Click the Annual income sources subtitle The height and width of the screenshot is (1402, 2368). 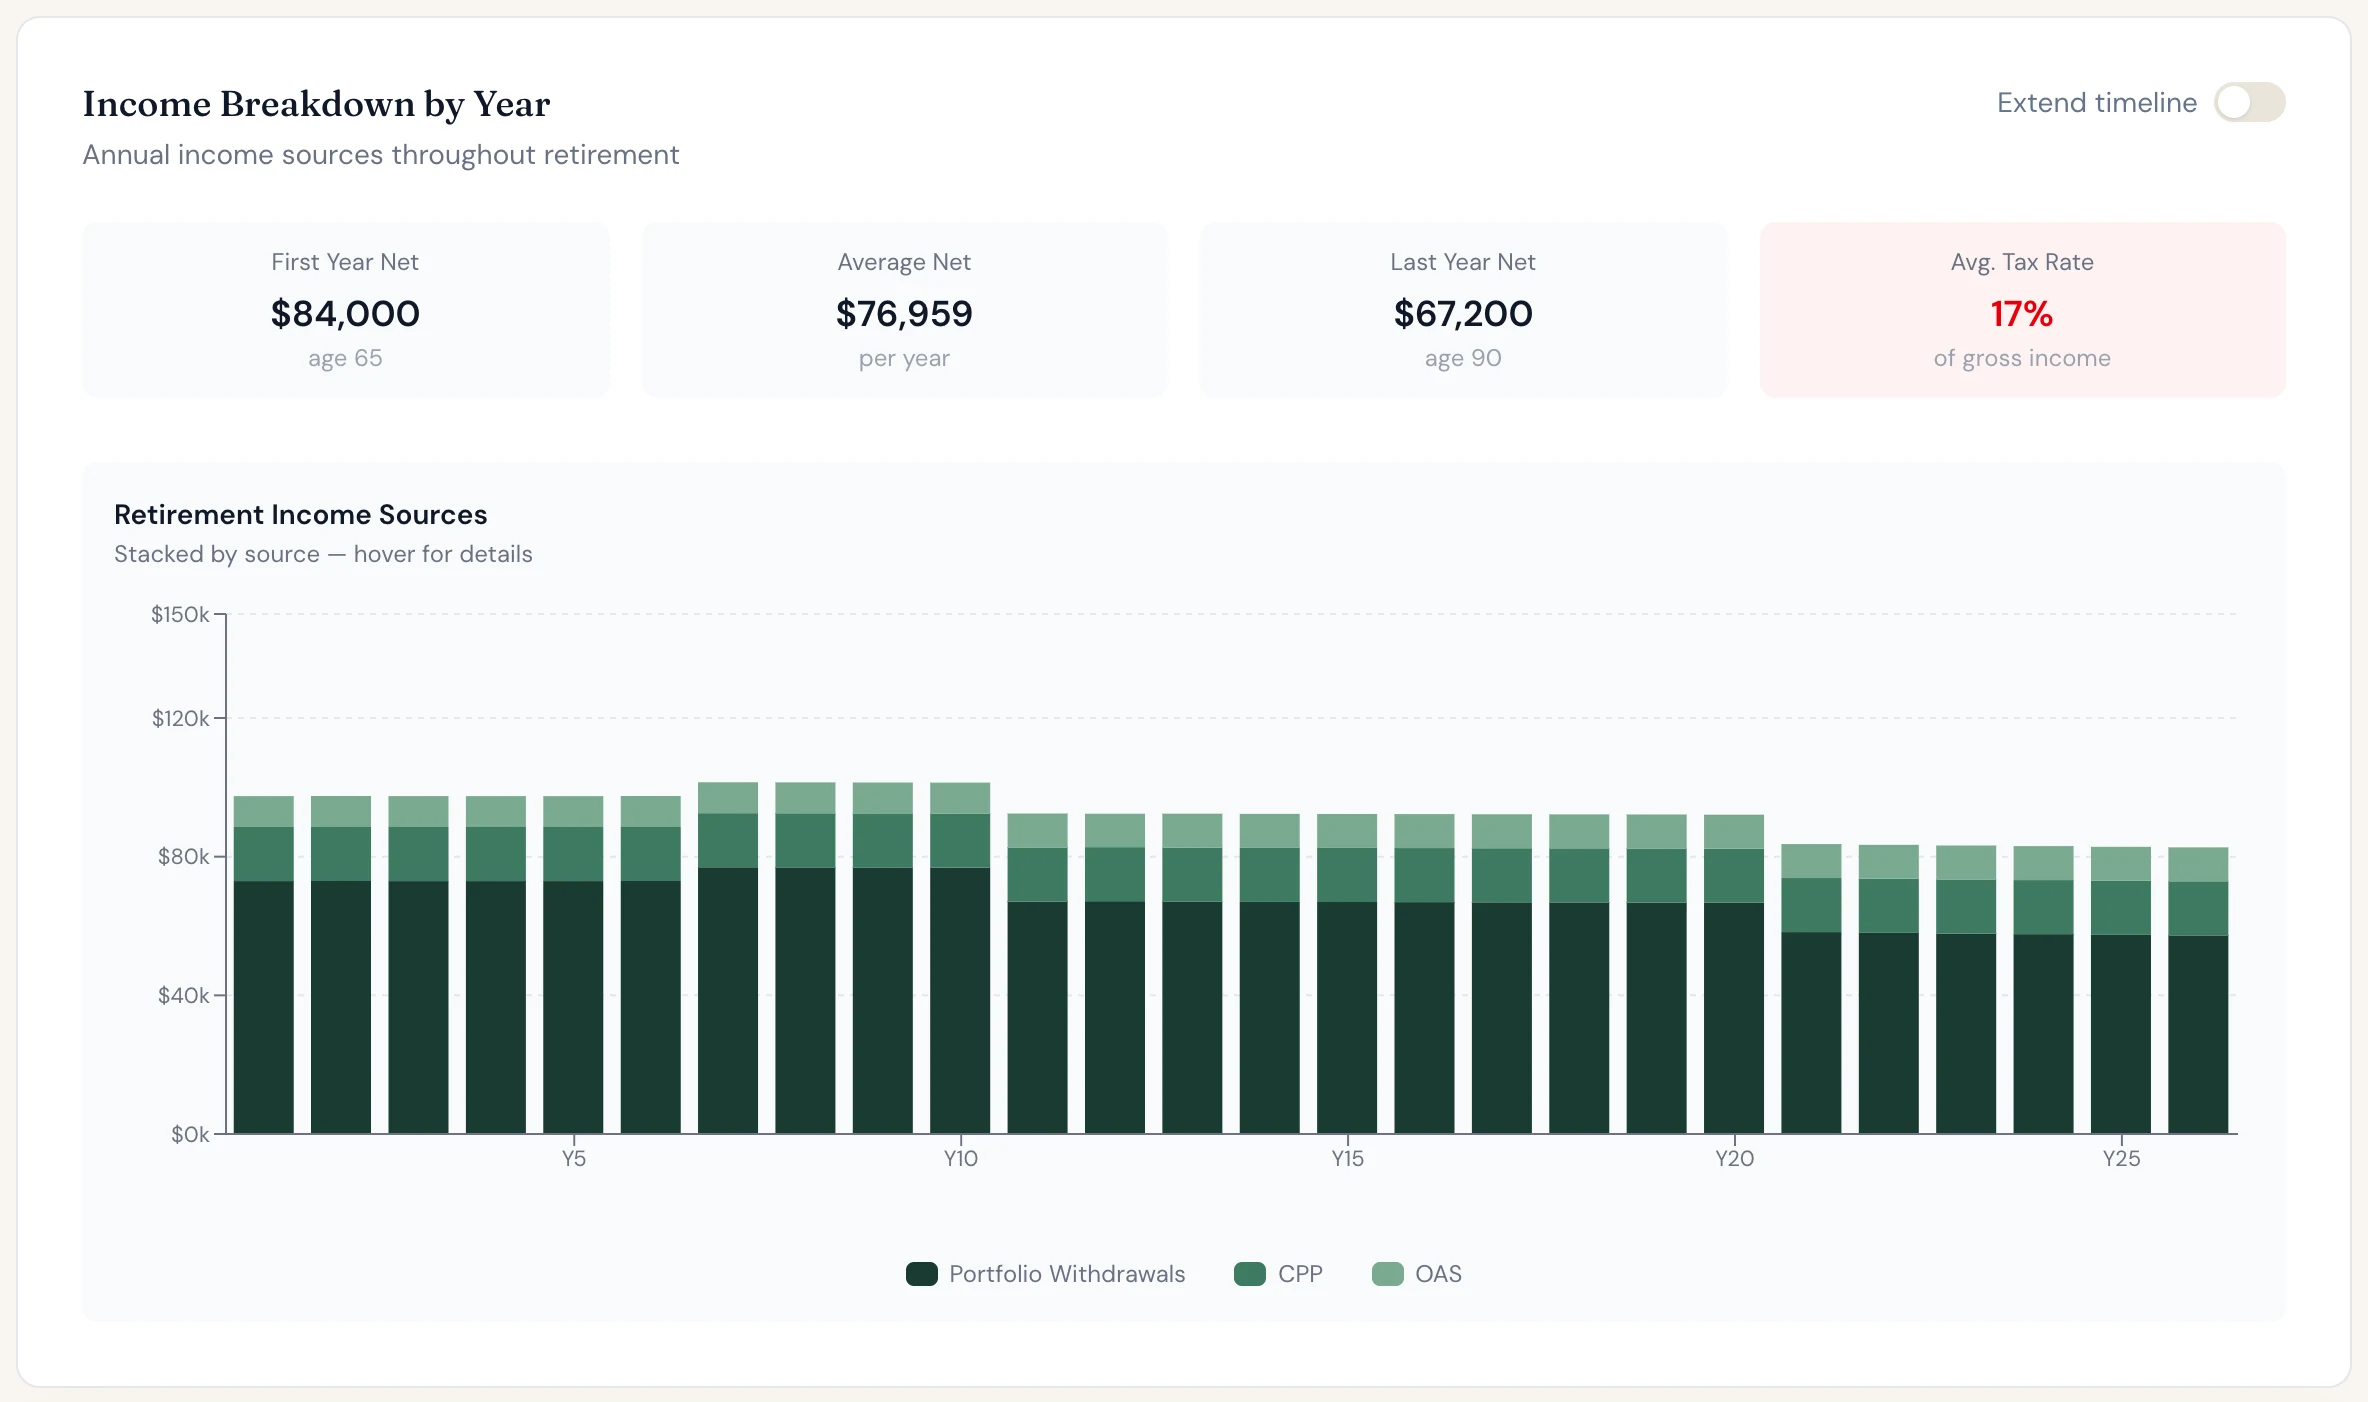pyautogui.click(x=380, y=155)
